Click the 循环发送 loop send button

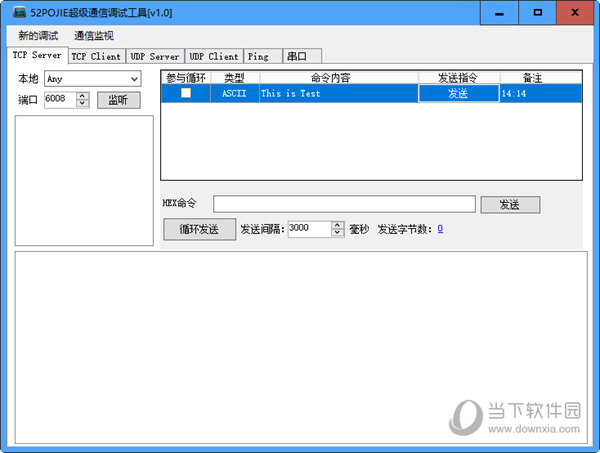199,229
